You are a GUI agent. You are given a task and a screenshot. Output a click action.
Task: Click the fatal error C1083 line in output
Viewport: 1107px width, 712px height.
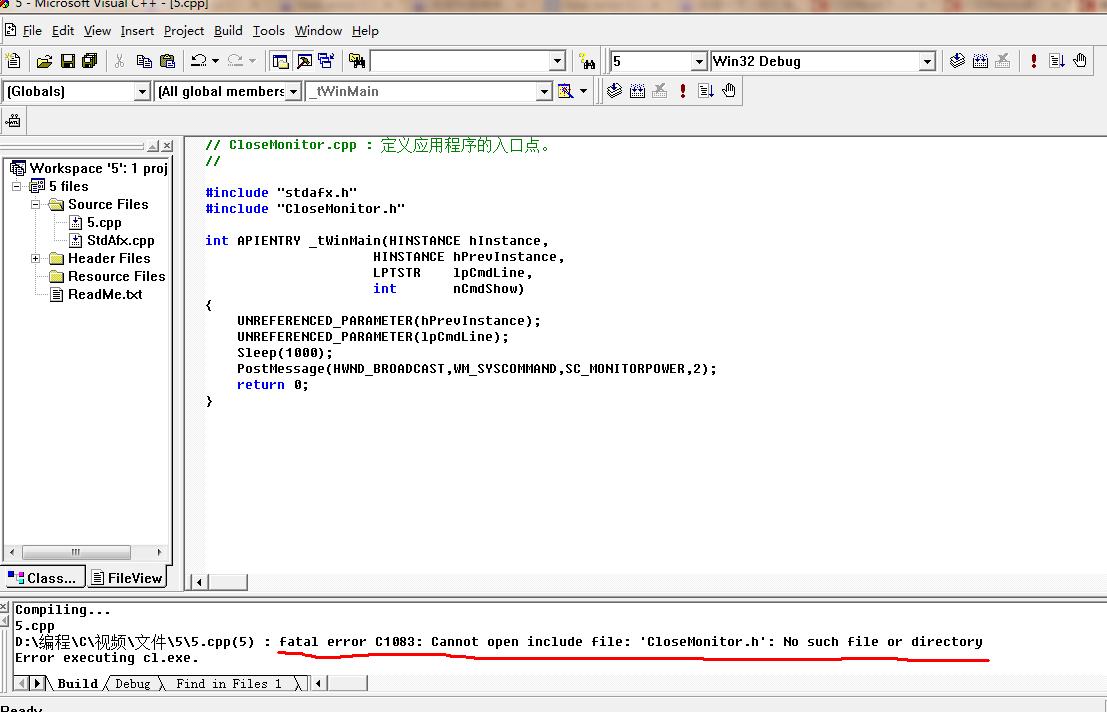[x=498, y=642]
